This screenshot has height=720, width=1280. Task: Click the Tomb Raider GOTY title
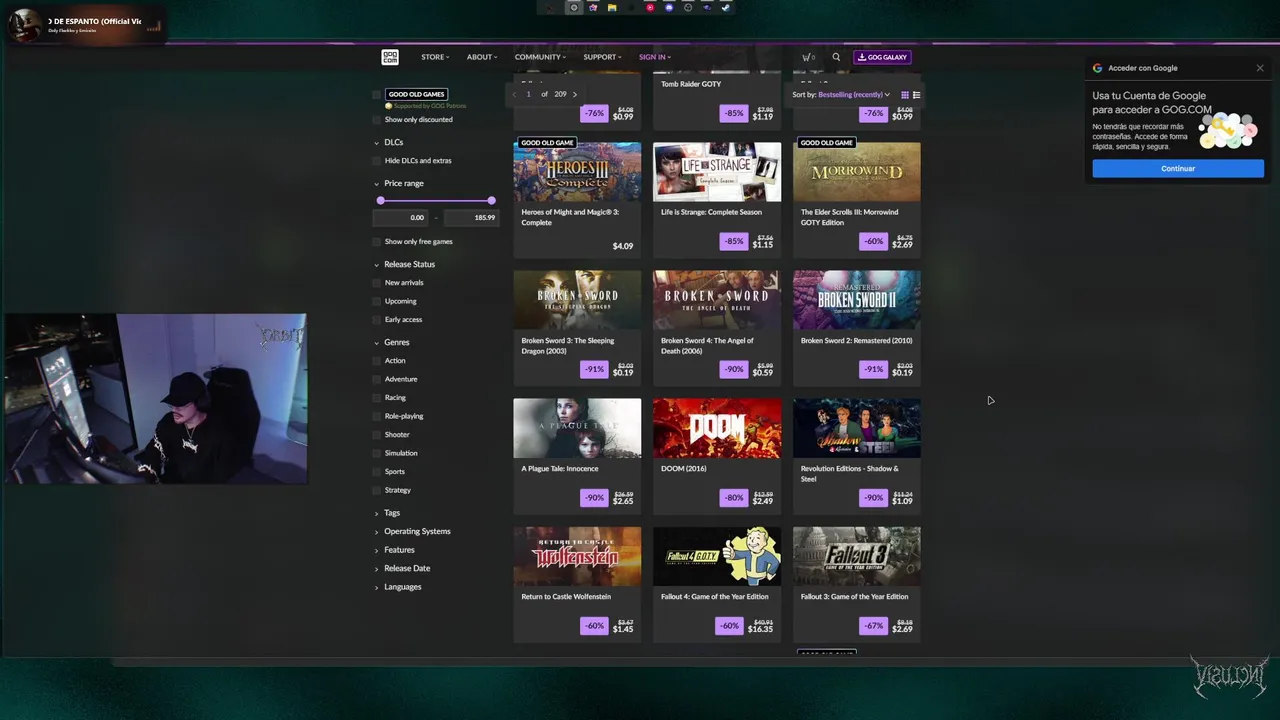click(x=691, y=84)
